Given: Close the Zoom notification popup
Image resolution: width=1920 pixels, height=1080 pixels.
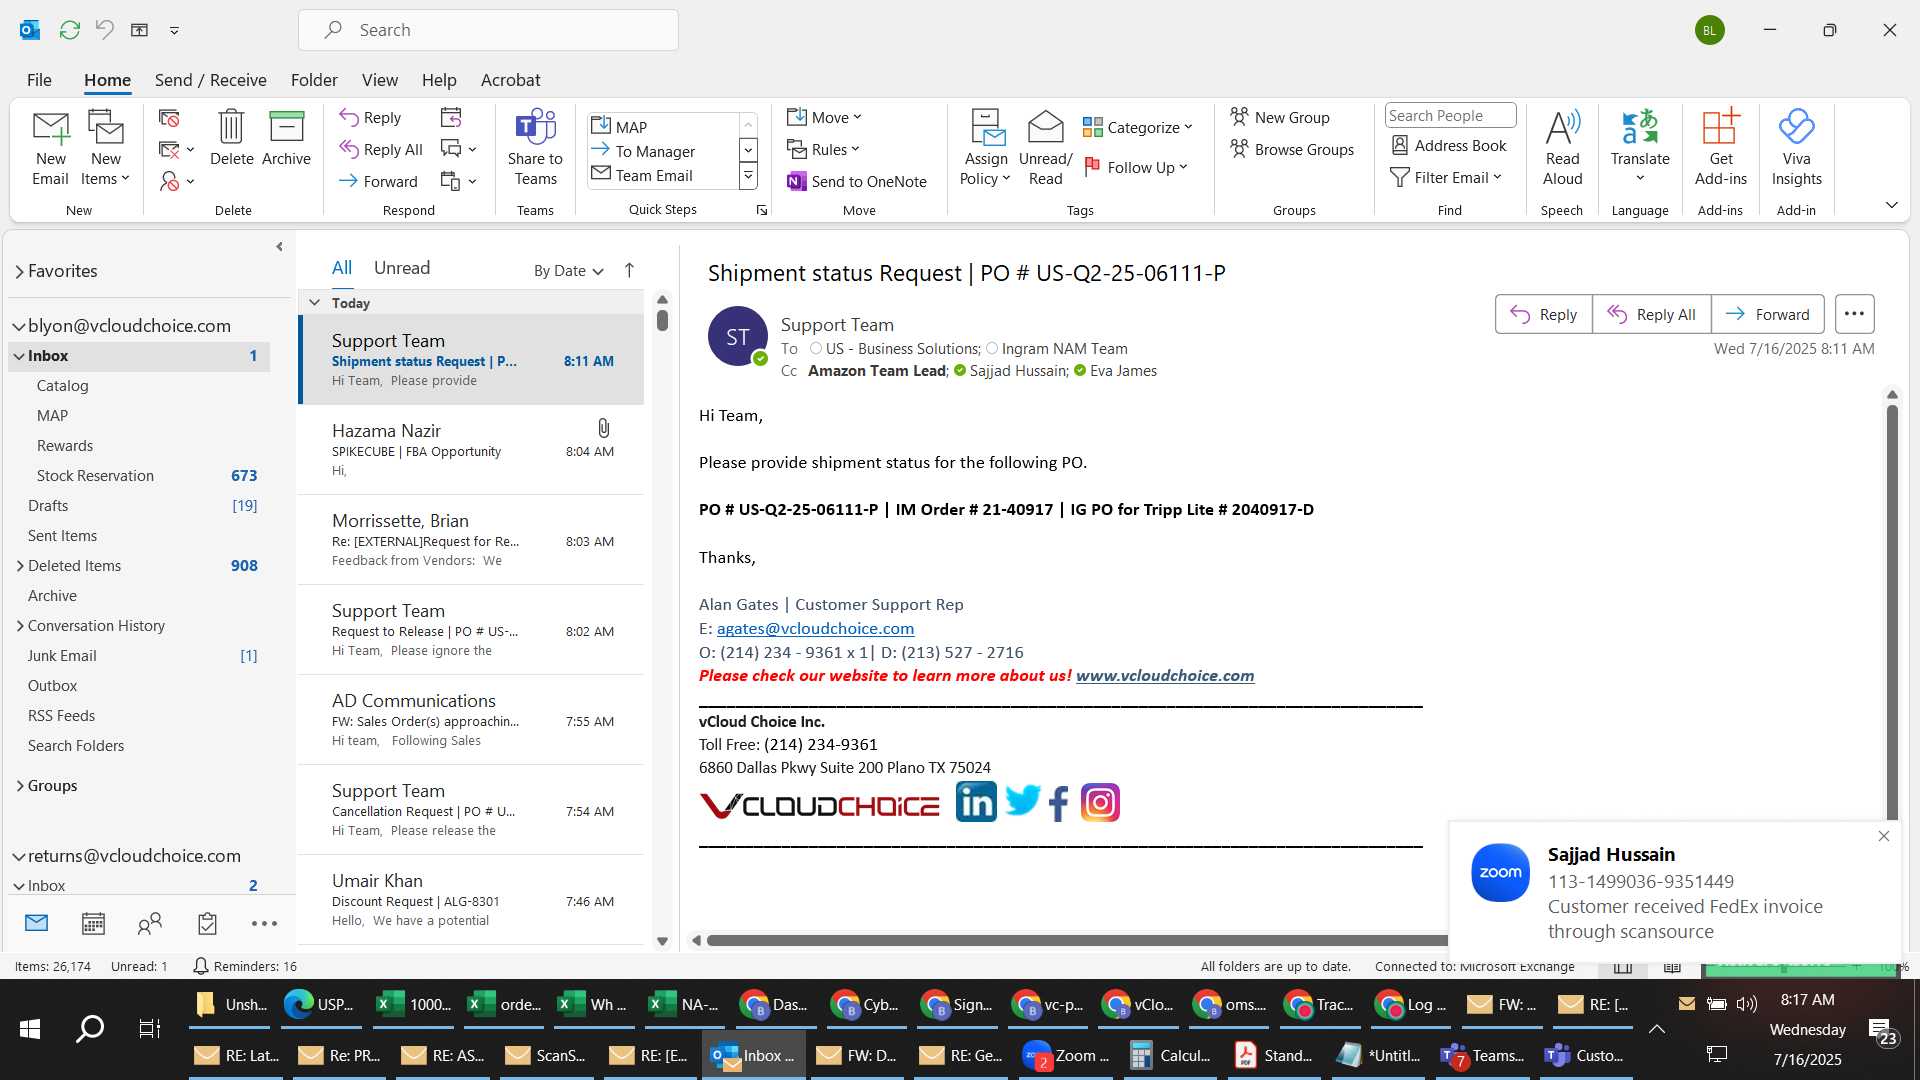Looking at the screenshot, I should pyautogui.click(x=1884, y=836).
